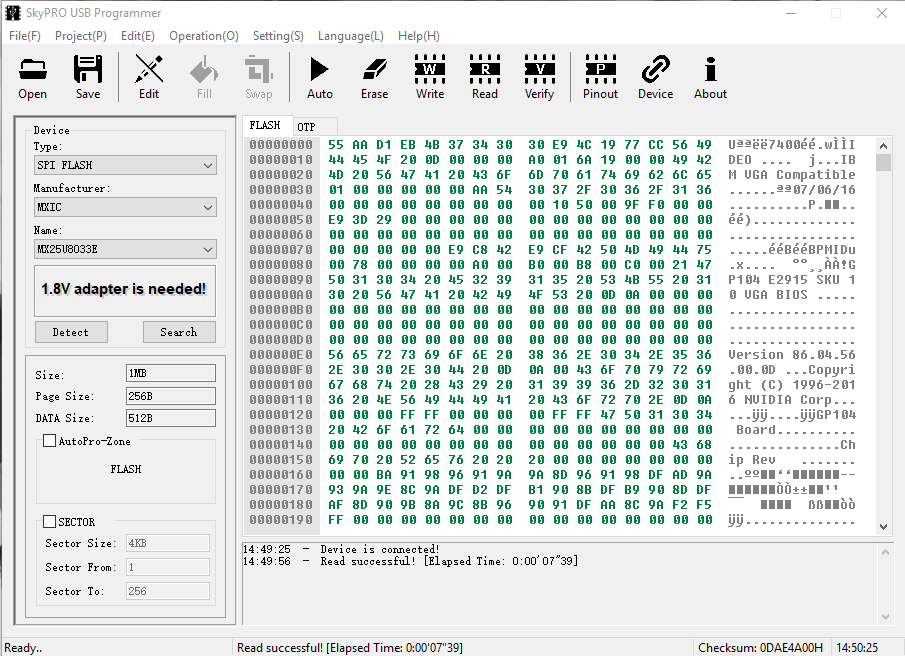This screenshot has height=656, width=905.
Task: Open the Help(H) menu
Action: [418, 36]
